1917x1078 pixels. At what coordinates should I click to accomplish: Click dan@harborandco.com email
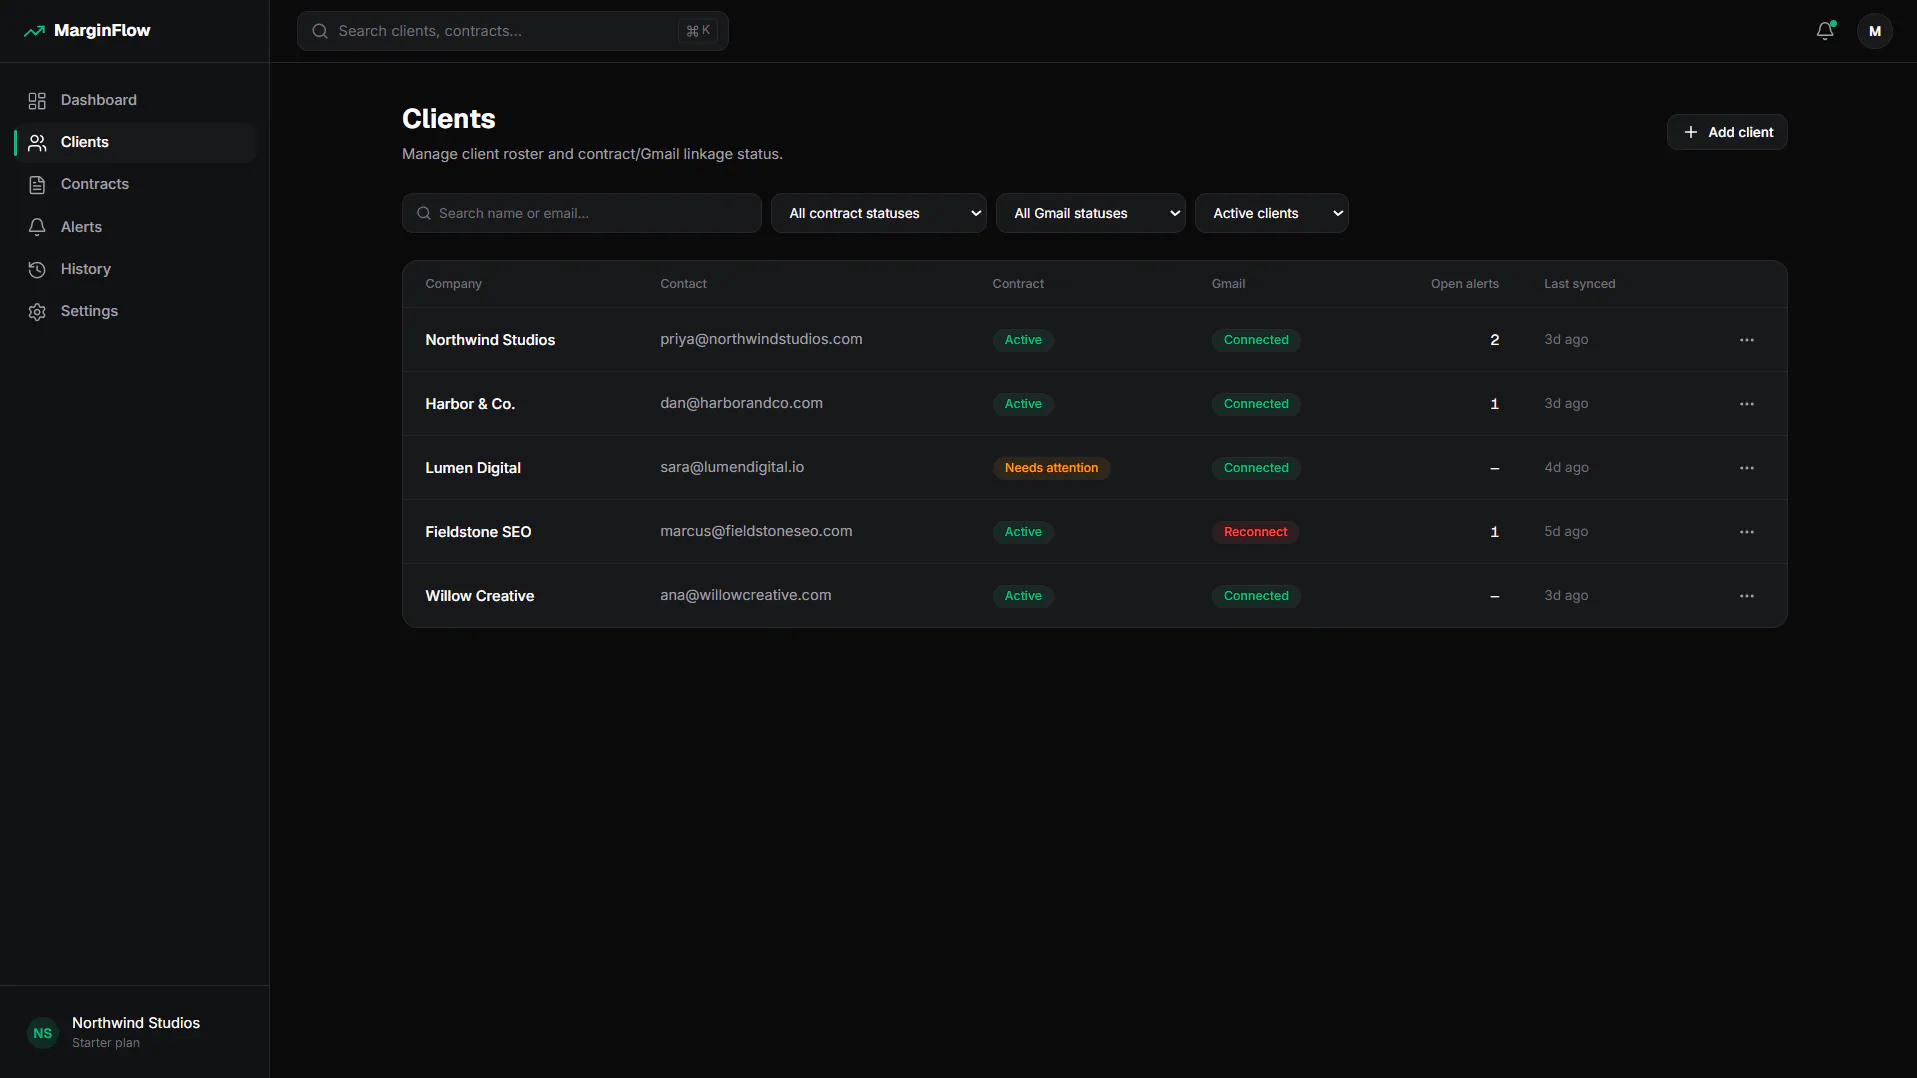[x=741, y=403]
